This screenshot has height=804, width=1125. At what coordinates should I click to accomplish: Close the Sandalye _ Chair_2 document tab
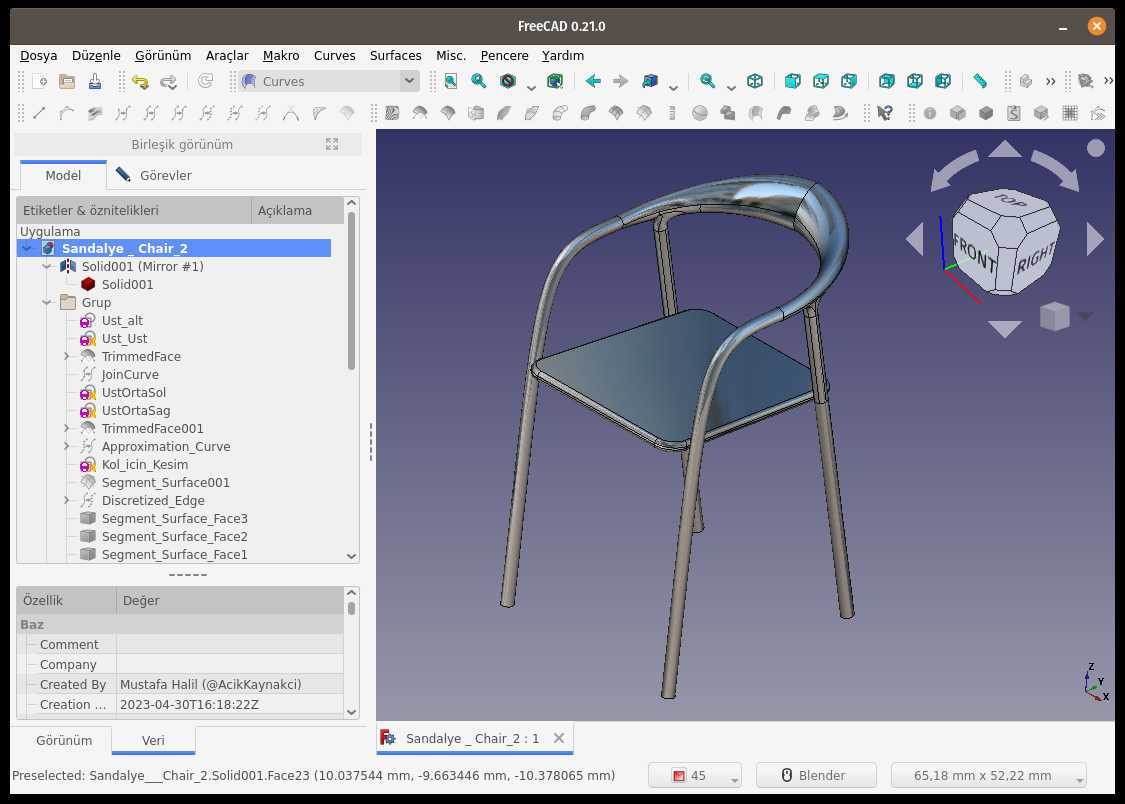[559, 738]
